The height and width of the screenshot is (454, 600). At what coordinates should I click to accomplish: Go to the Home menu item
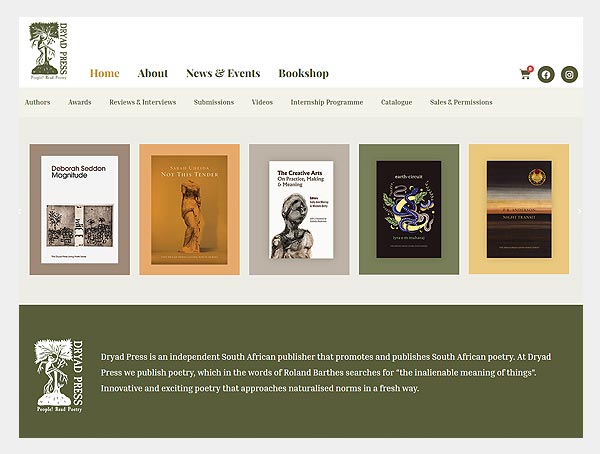[104, 73]
